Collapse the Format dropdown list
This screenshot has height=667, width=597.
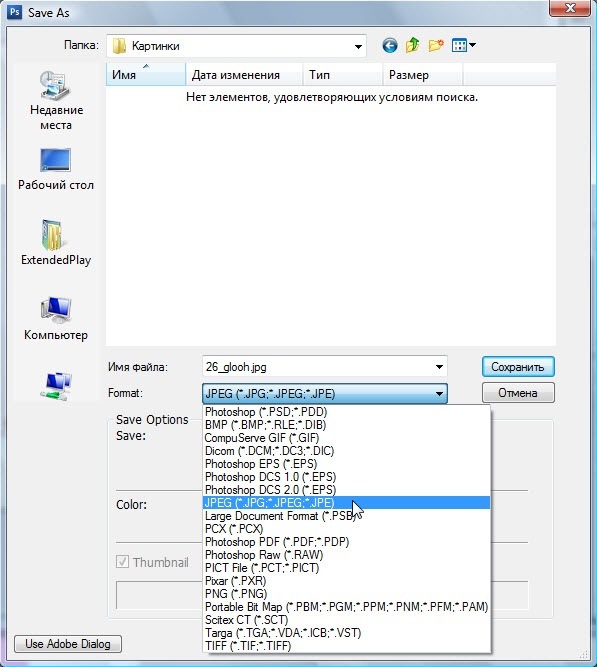point(439,393)
